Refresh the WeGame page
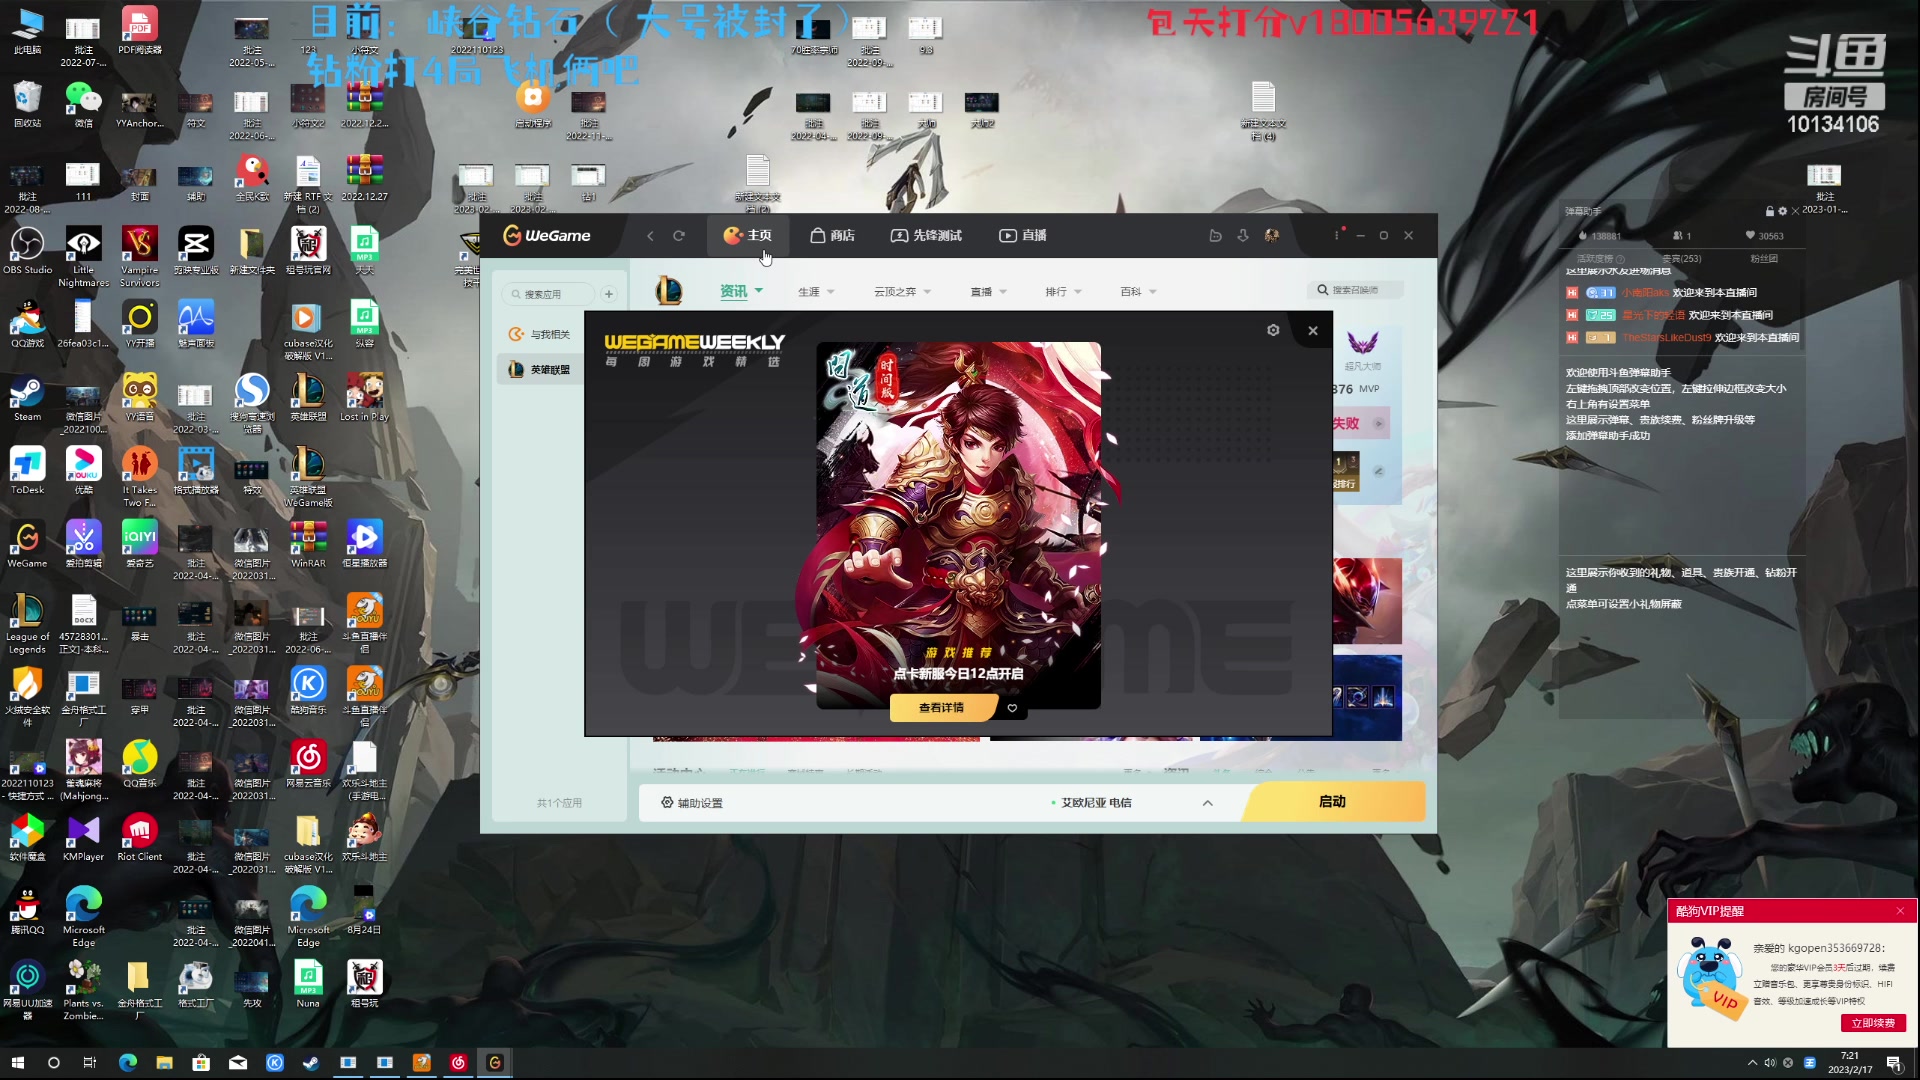1920x1080 pixels. [679, 236]
